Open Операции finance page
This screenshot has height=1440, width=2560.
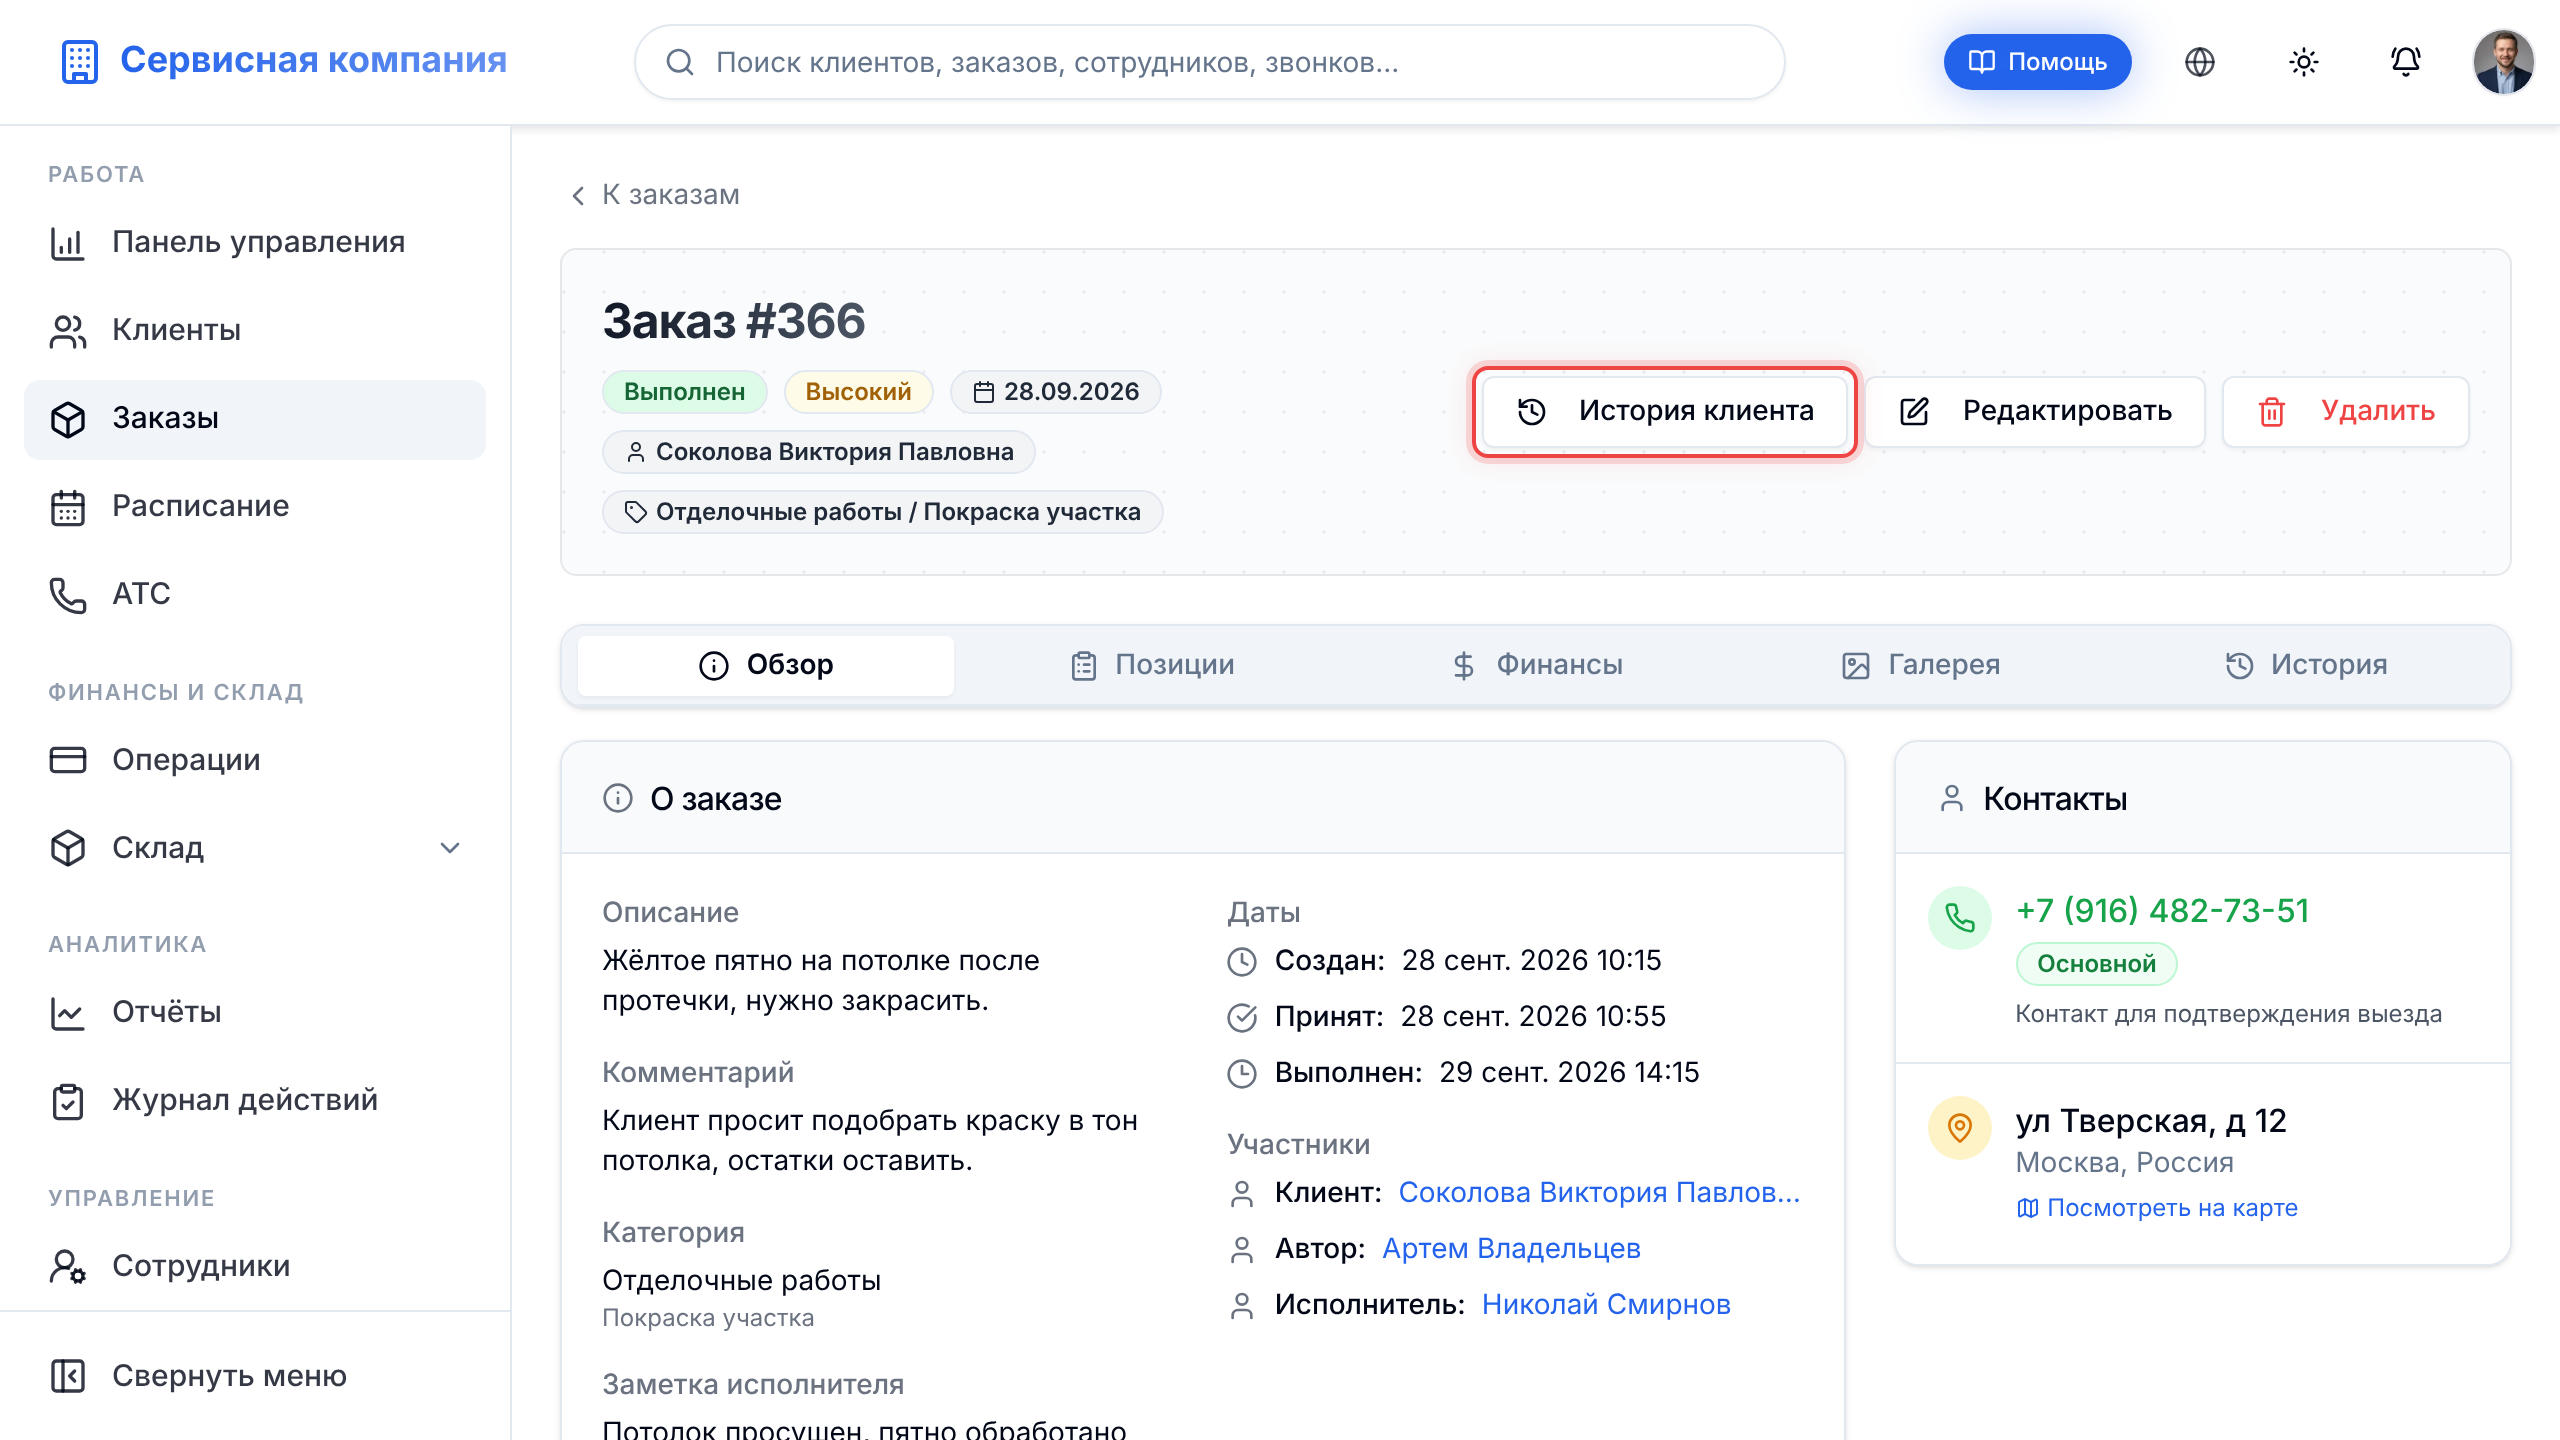(255, 760)
